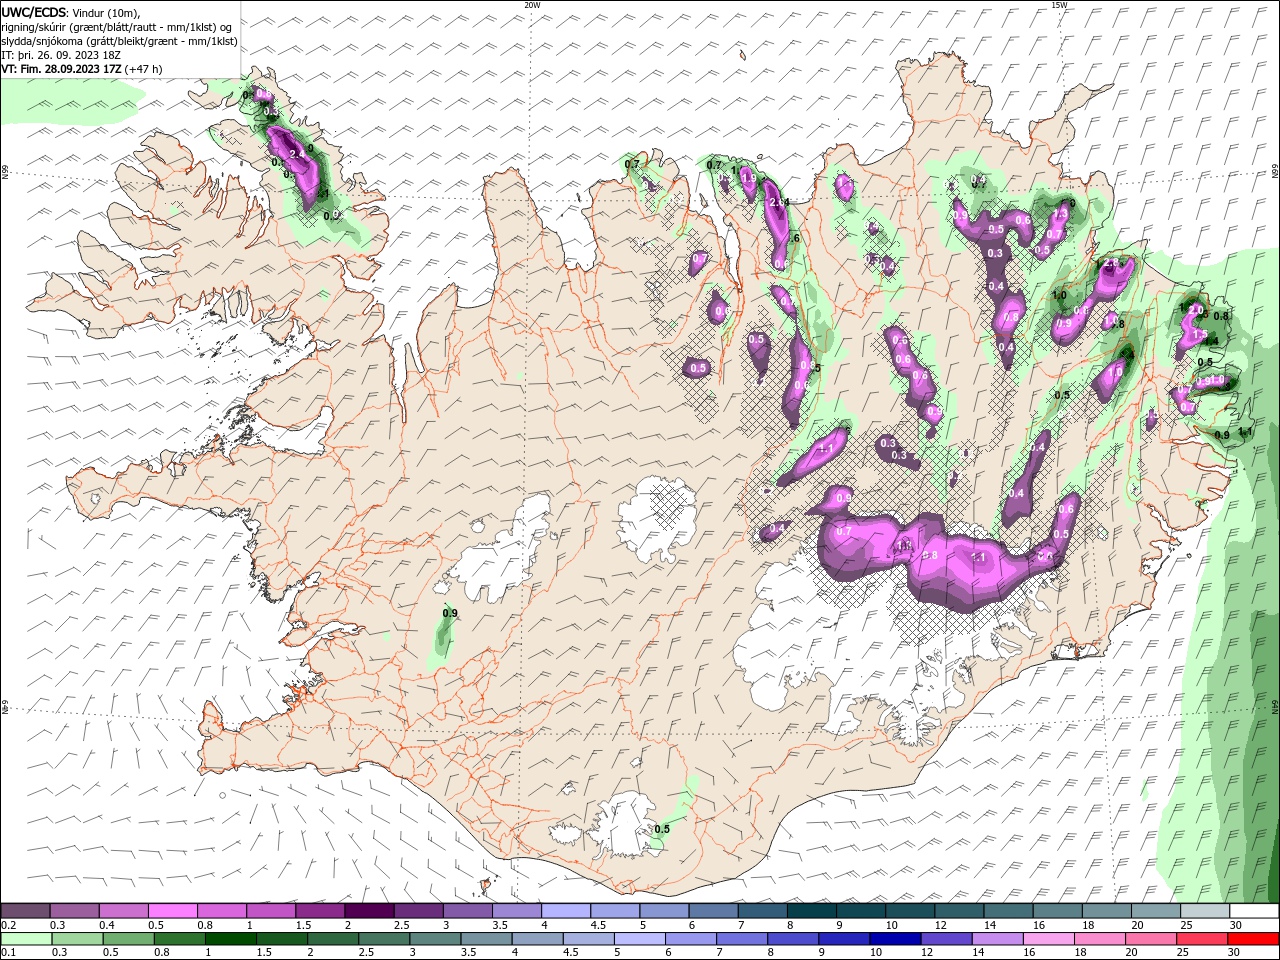Click the lavender snow legend swatch at 4
1280x960 pixels.
566,910
